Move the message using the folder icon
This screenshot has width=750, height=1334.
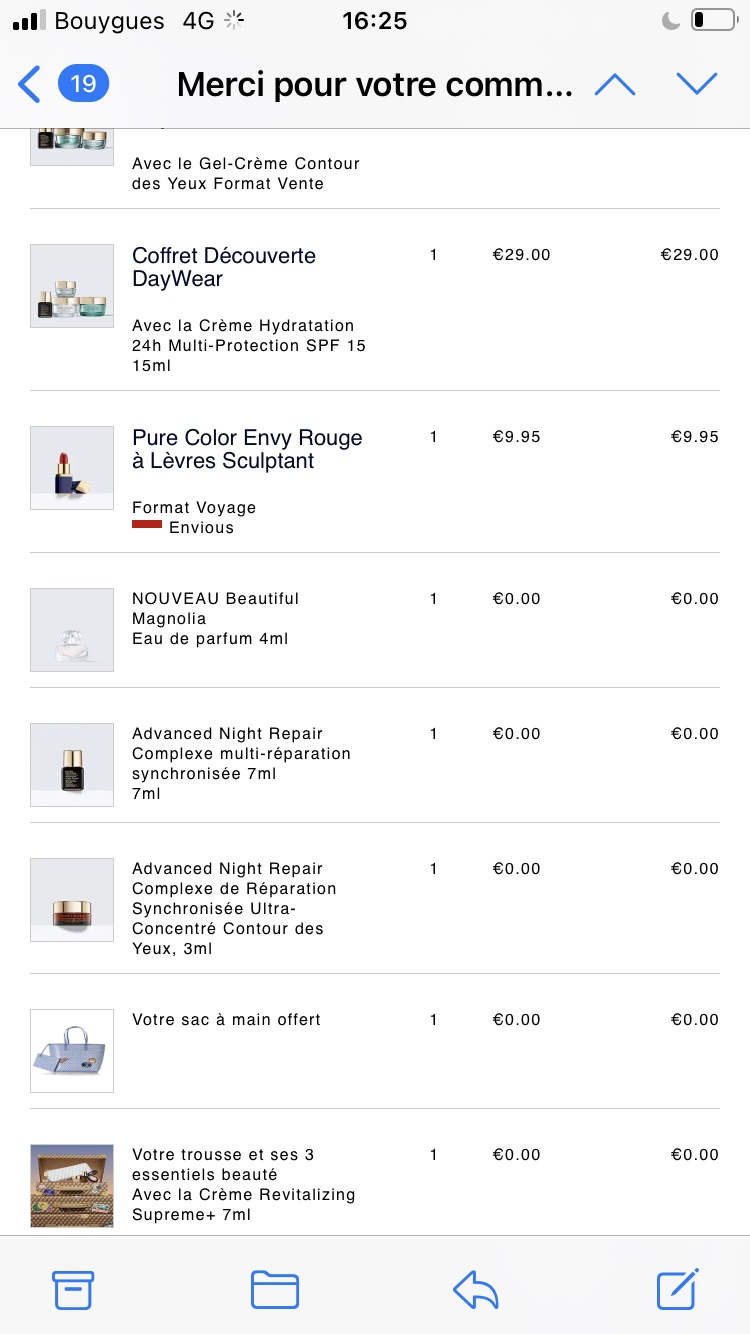275,1290
